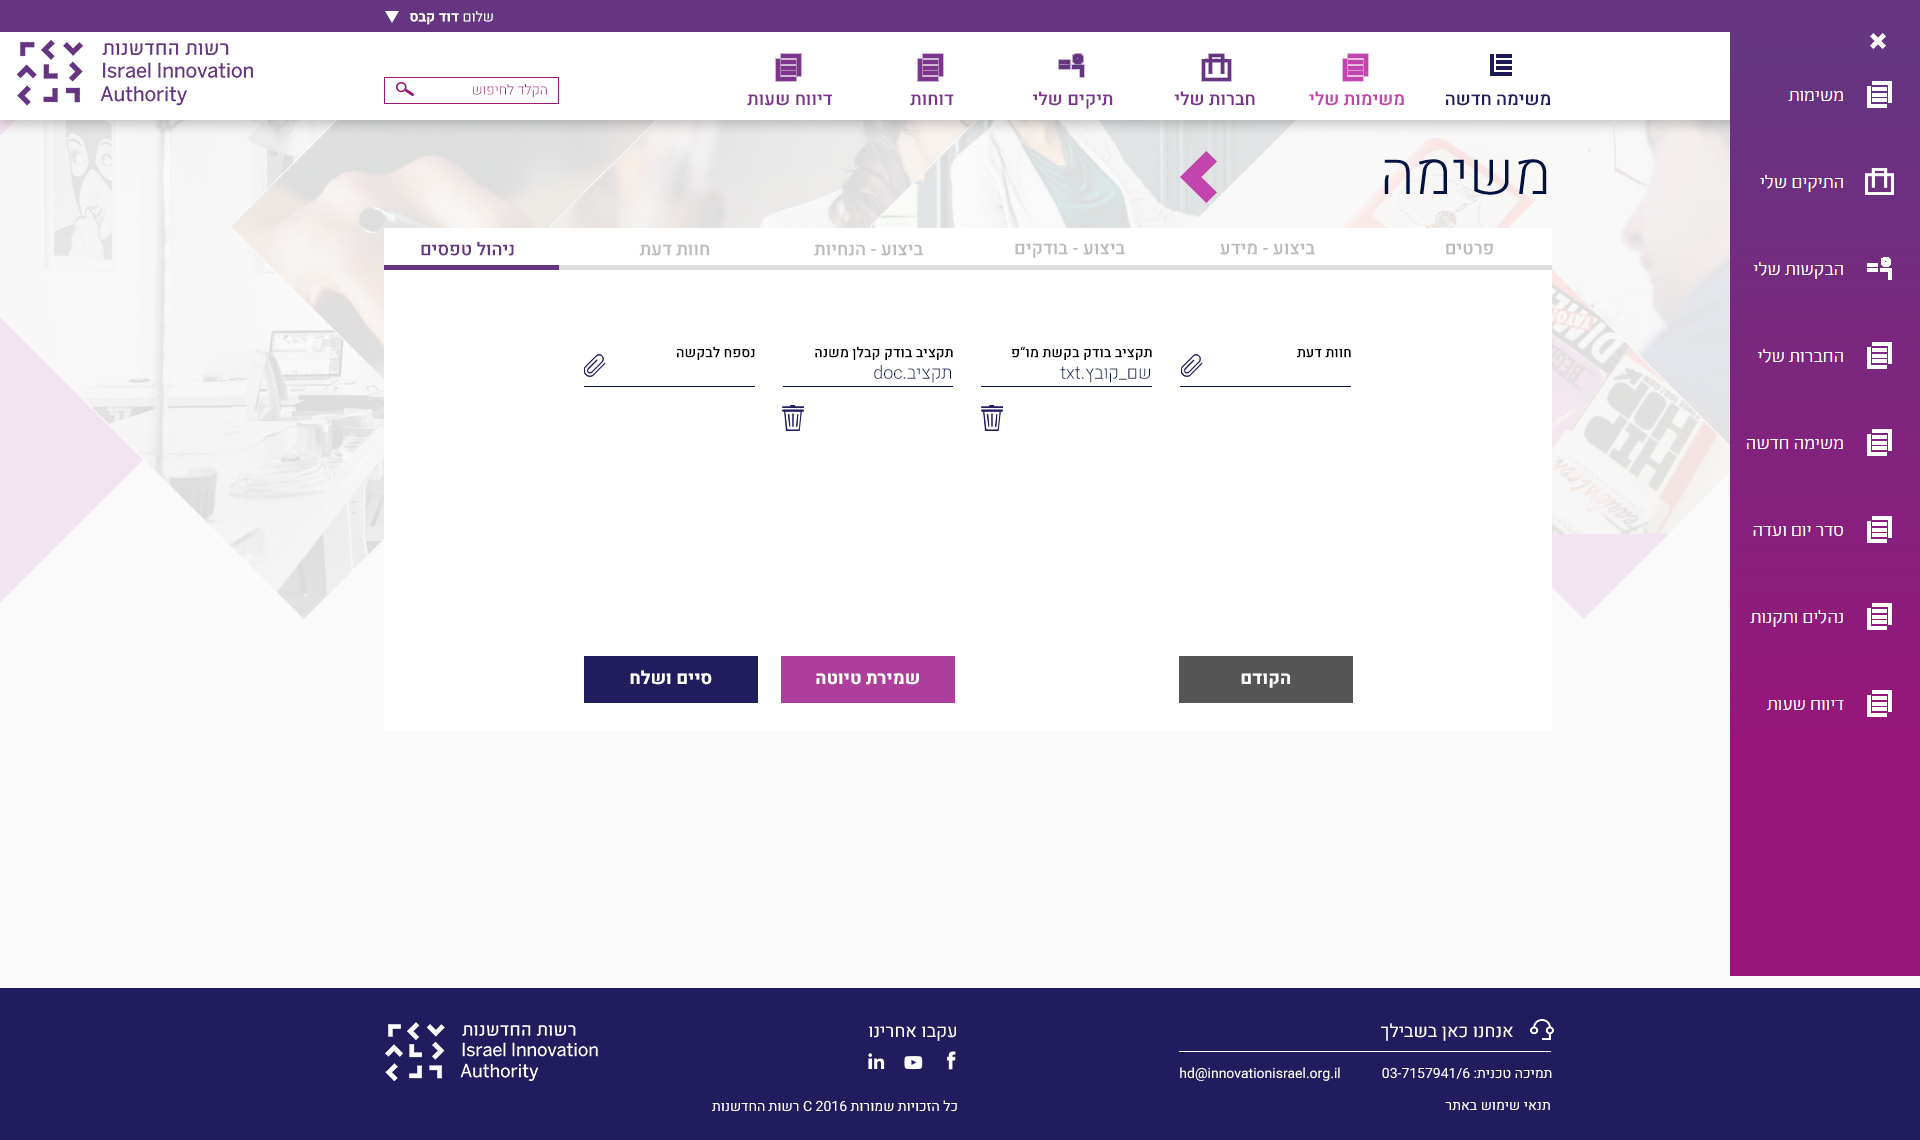
Task: Click the search magnifier icon
Action: (x=404, y=90)
